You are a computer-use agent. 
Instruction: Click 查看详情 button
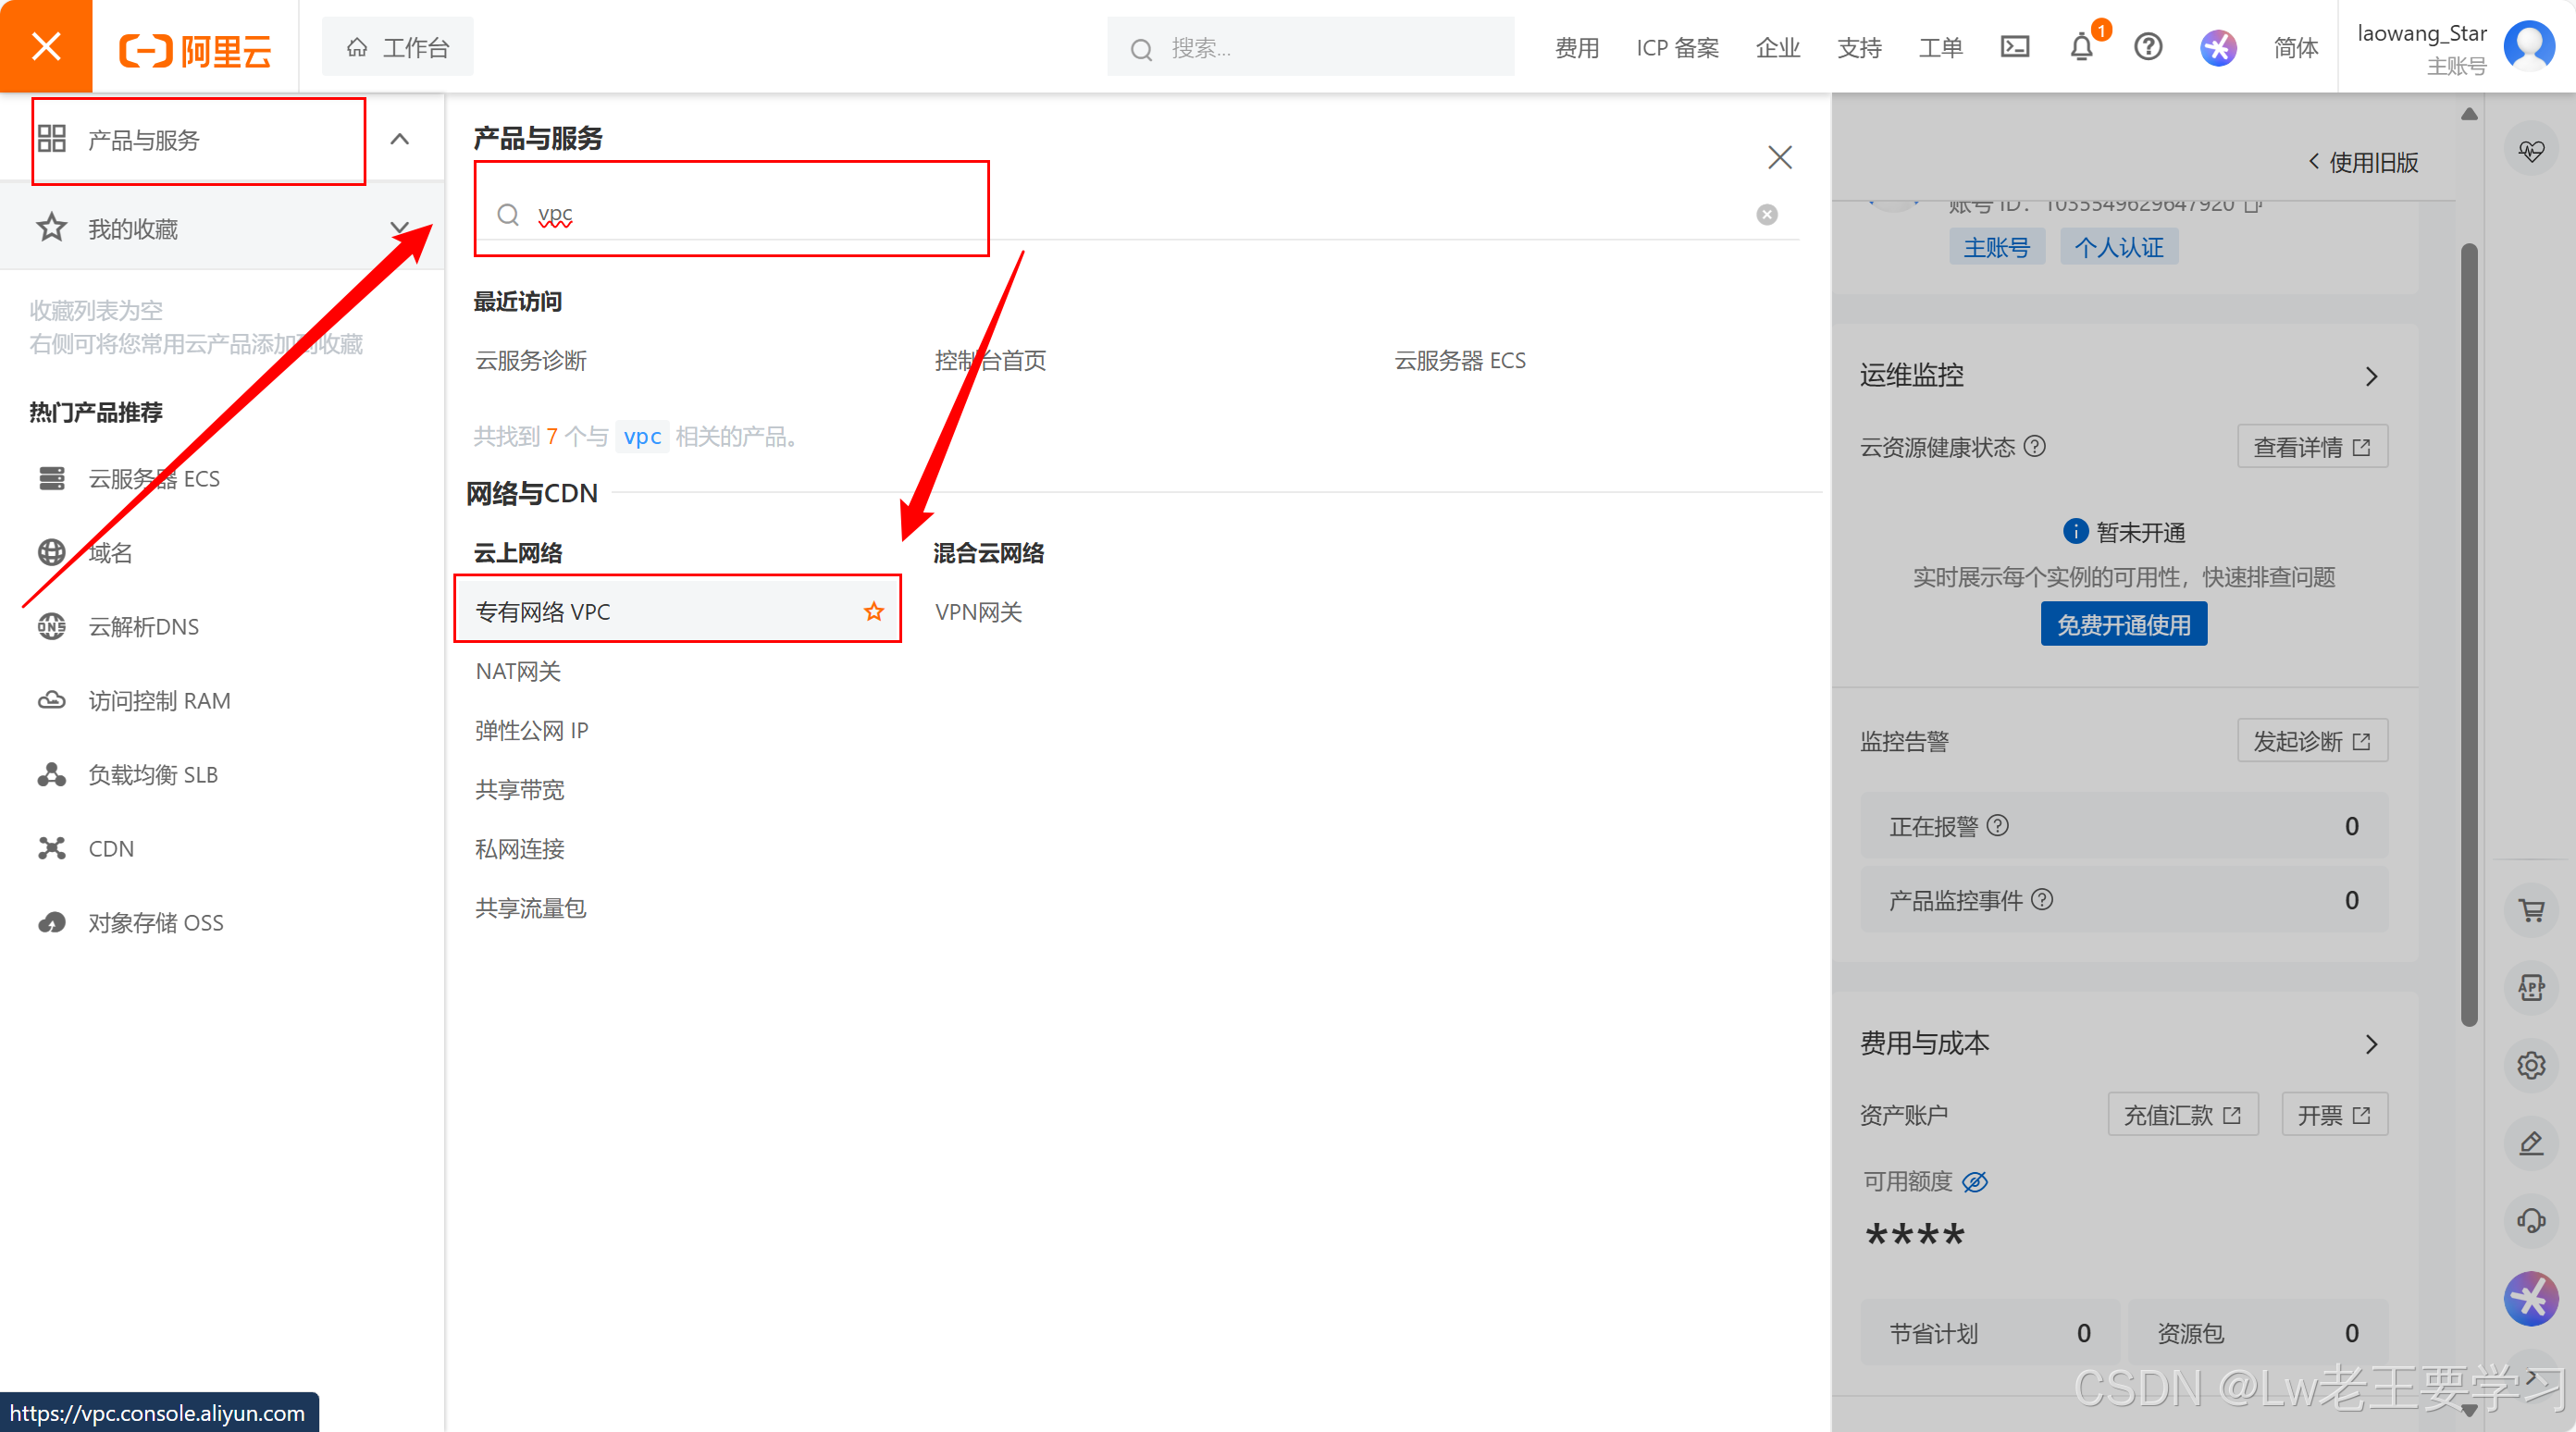[2311, 446]
